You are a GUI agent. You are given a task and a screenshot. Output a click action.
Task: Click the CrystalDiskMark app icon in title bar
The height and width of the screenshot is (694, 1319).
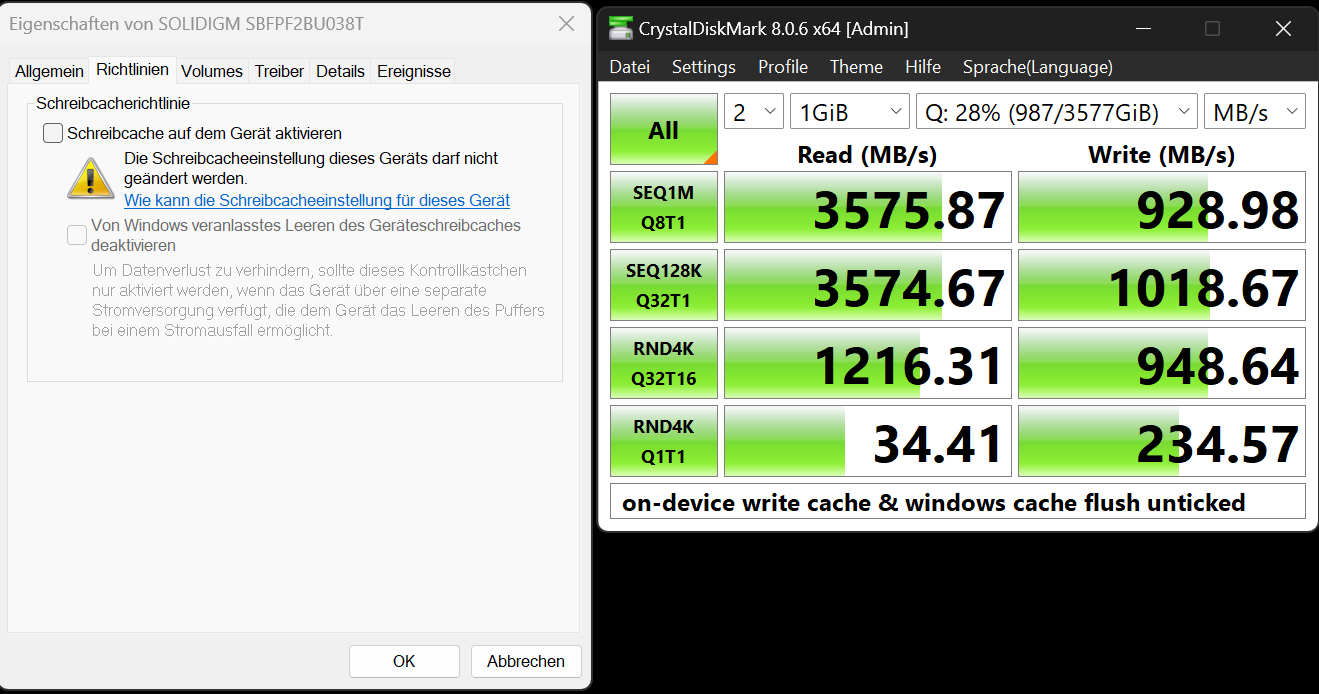pos(621,29)
